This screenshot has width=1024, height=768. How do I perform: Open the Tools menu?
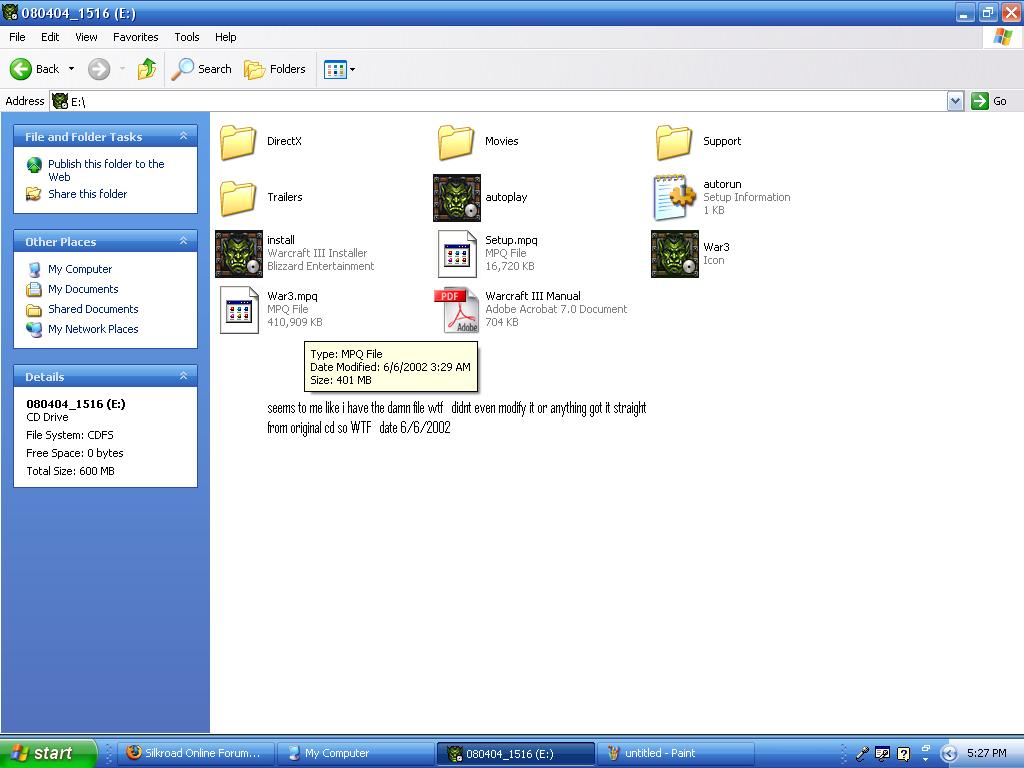[187, 37]
